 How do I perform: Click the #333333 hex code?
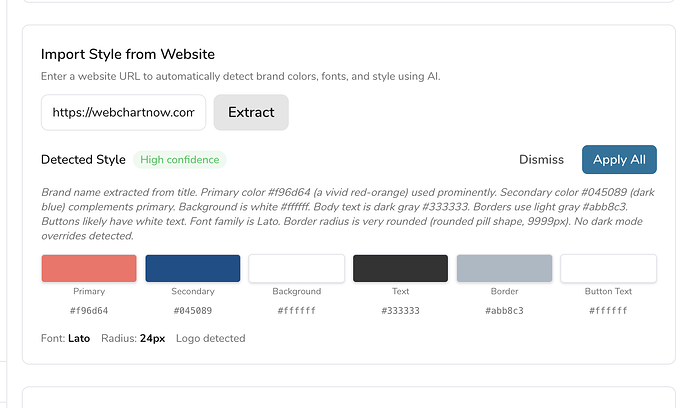coord(400,311)
